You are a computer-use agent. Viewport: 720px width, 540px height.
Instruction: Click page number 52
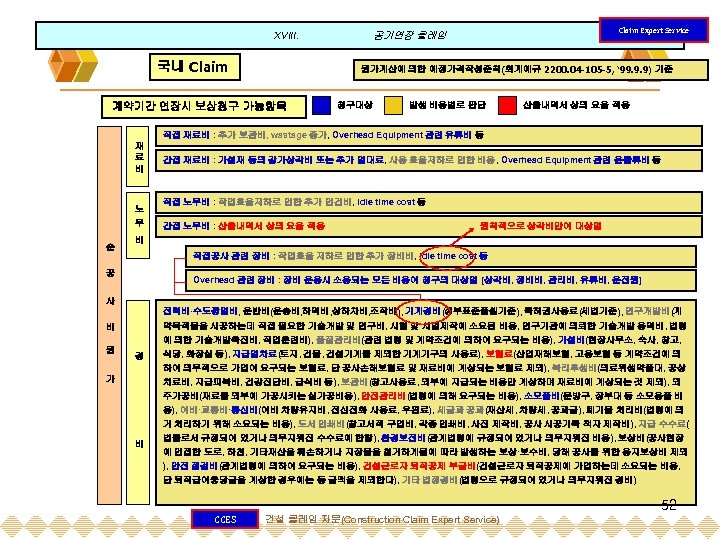669,505
